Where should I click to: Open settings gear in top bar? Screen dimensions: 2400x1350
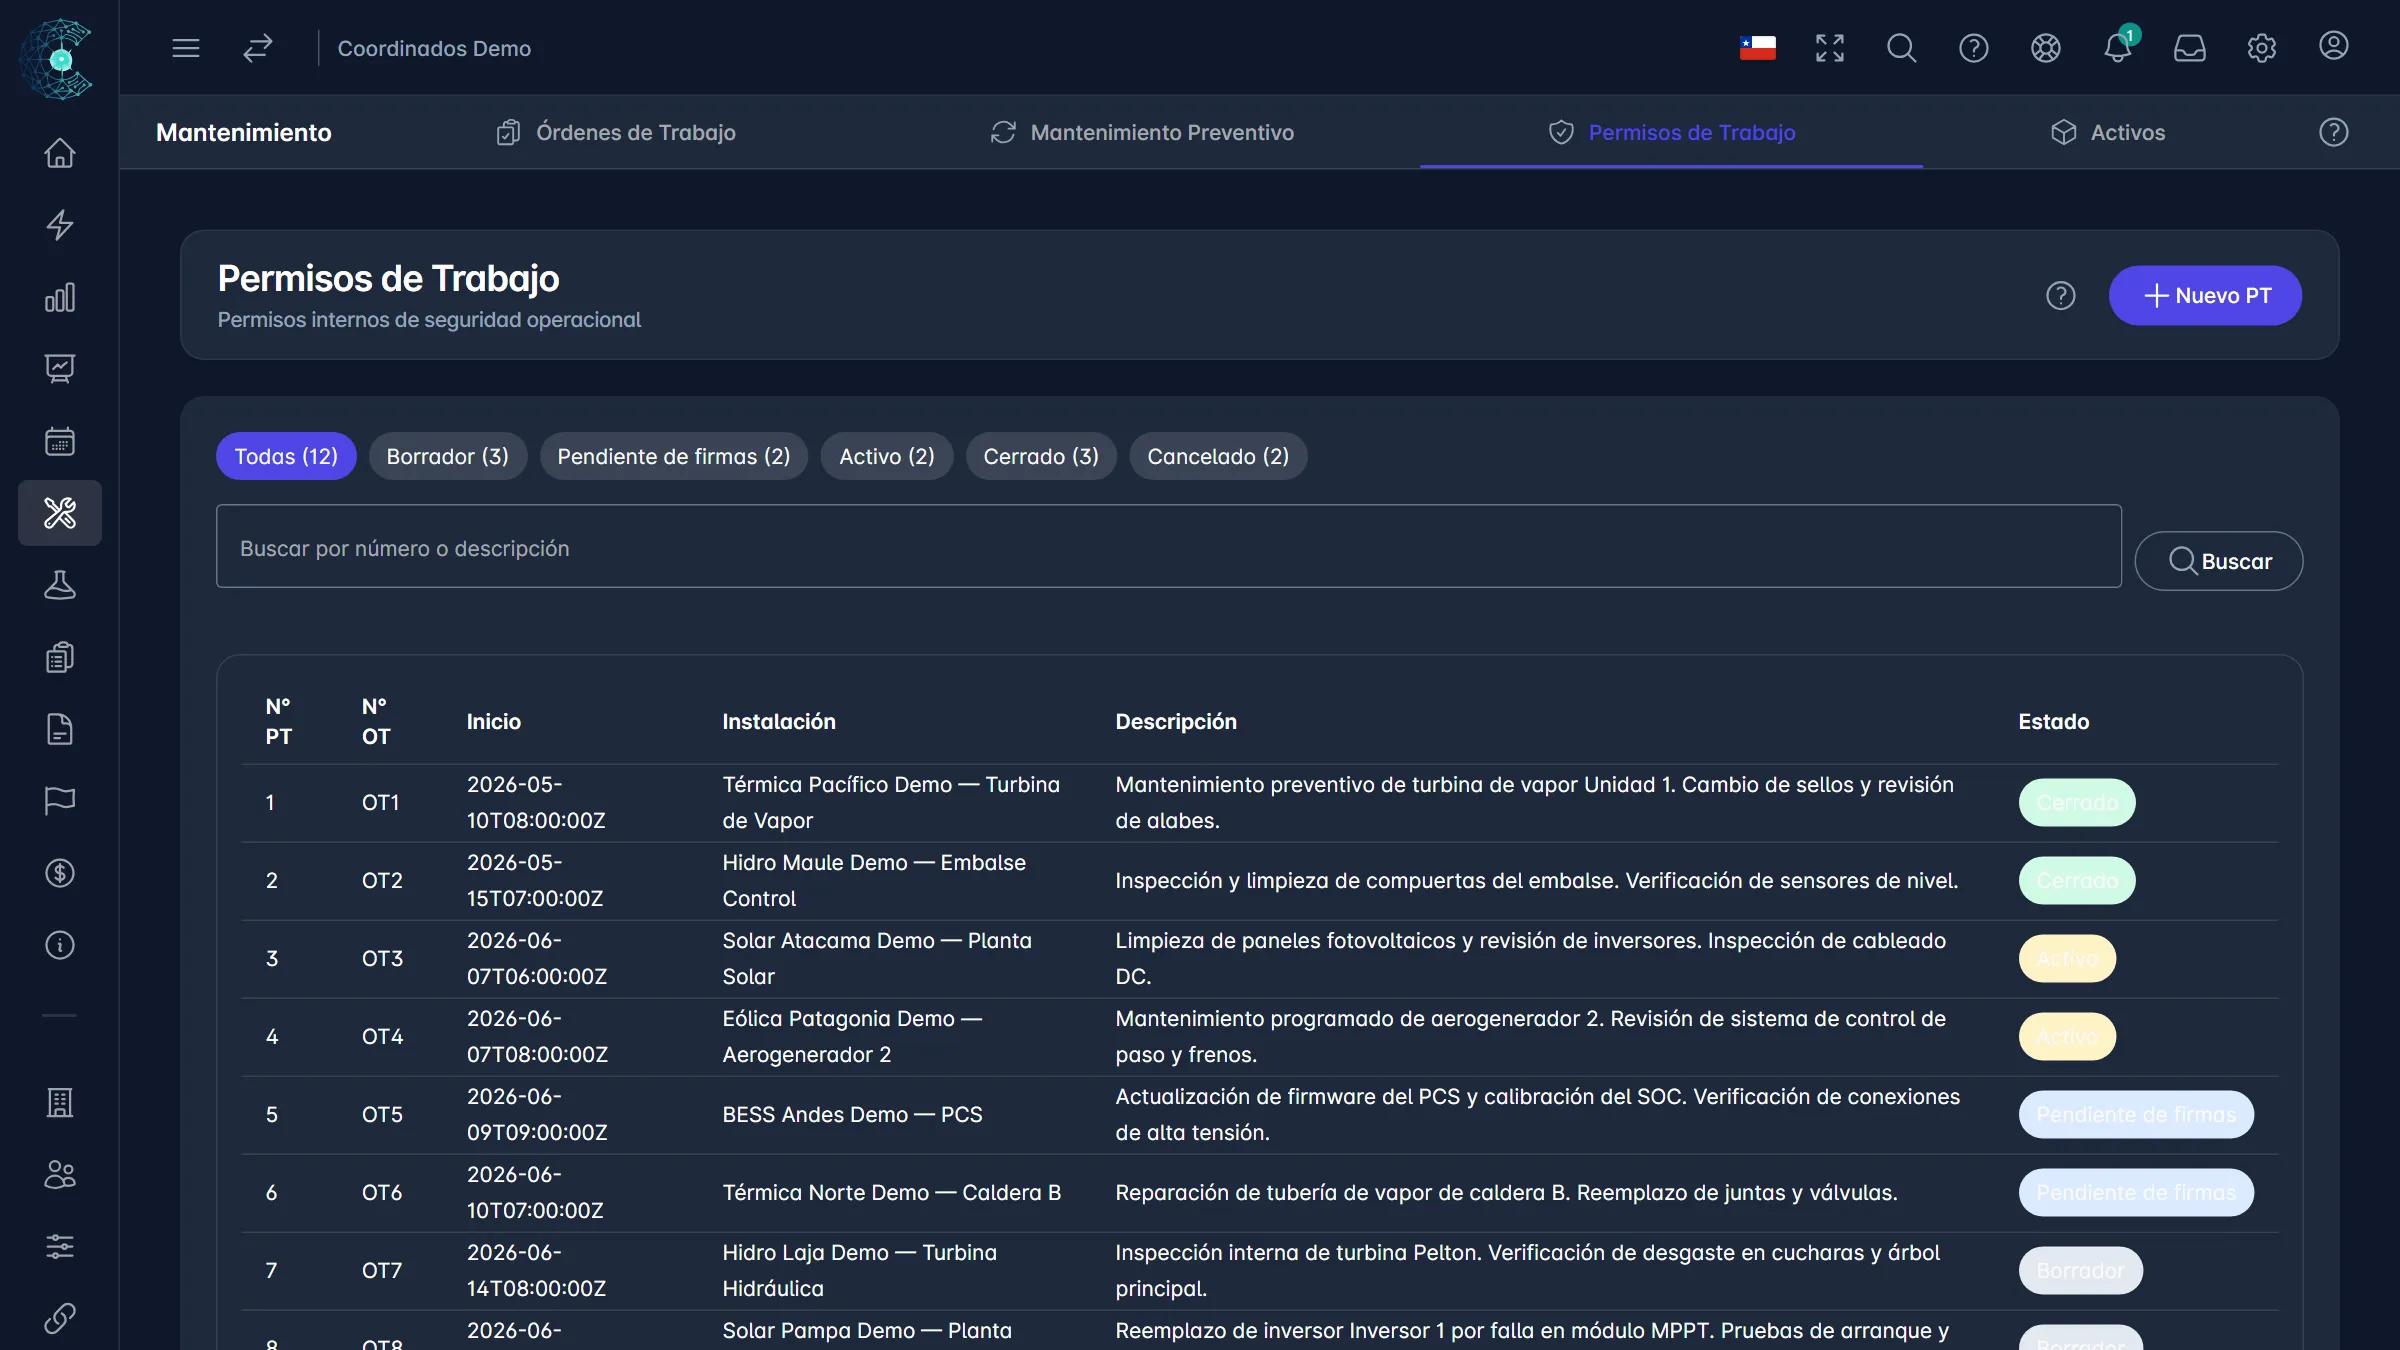(x=2262, y=48)
